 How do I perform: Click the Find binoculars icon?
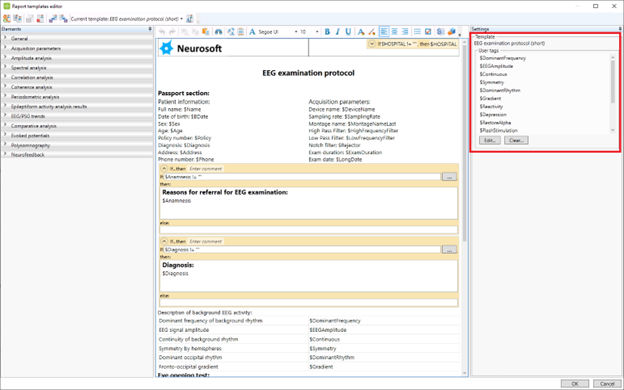pos(218,32)
